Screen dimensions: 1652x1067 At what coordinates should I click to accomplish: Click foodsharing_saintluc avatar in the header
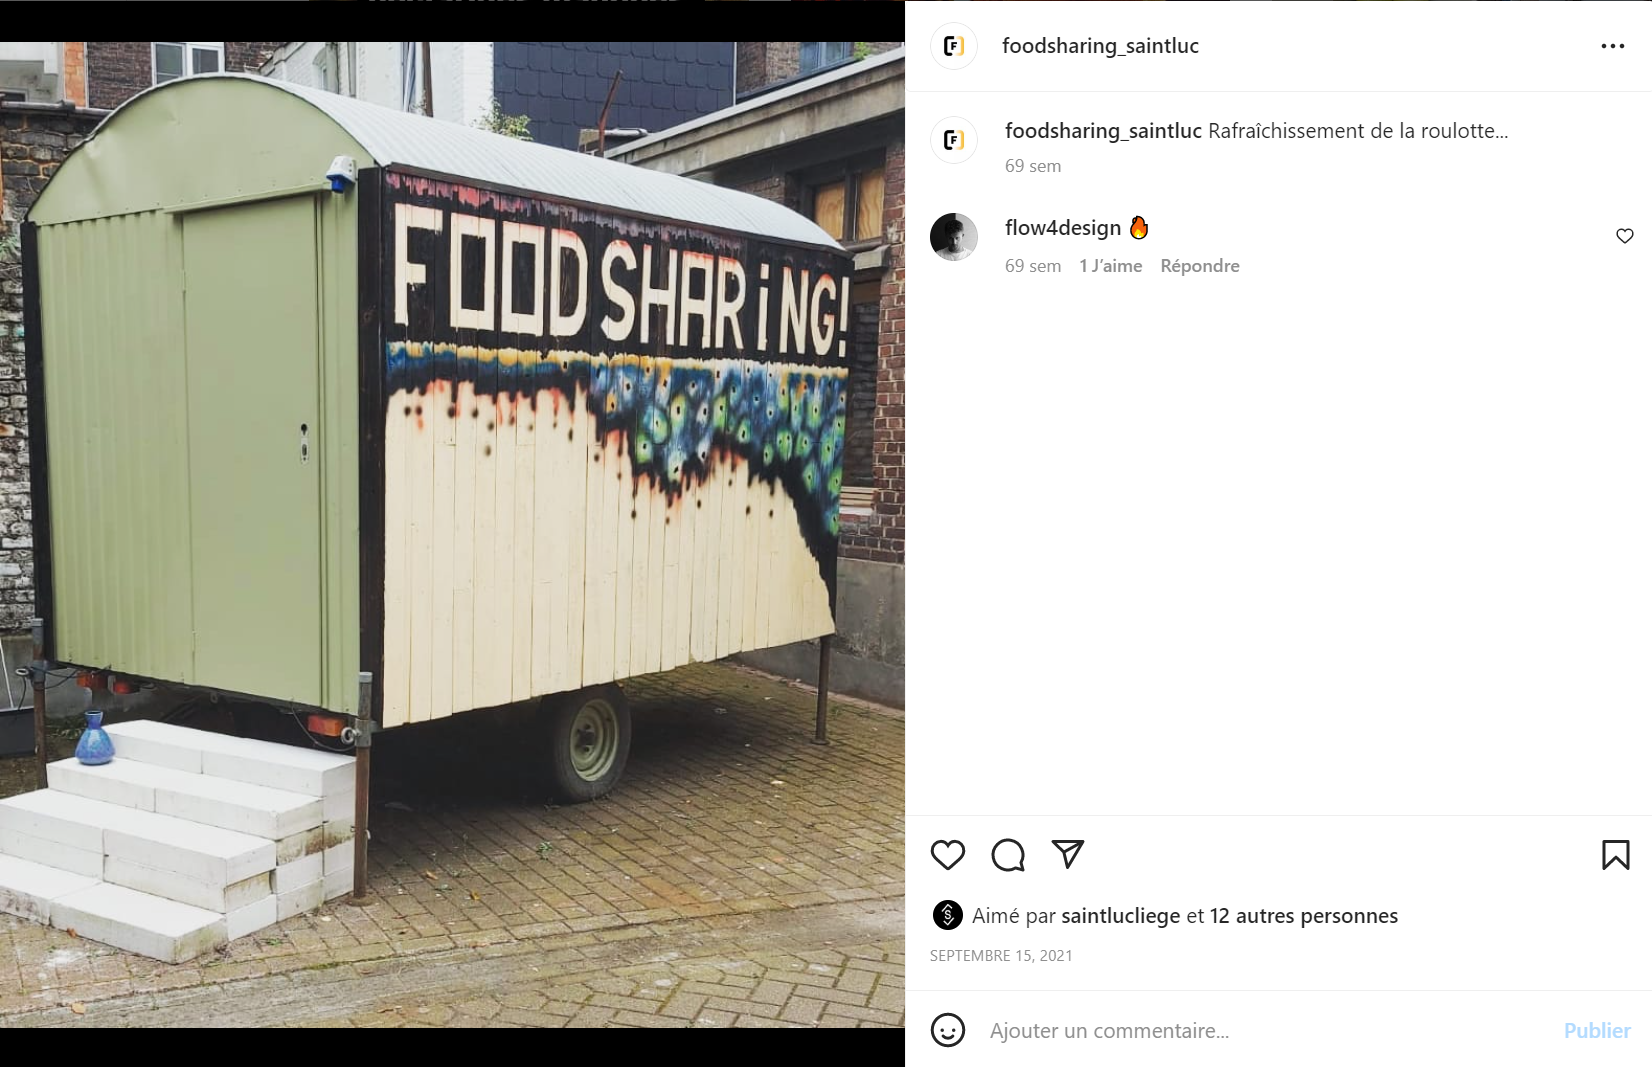click(953, 46)
